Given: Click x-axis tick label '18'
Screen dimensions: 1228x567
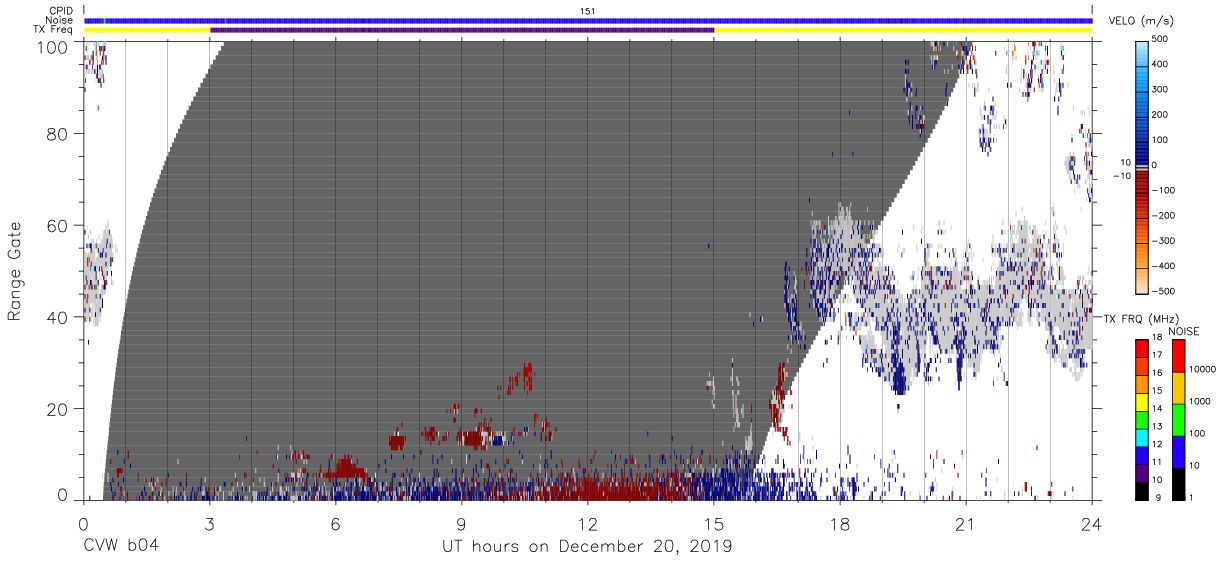Looking at the screenshot, I should click(839, 522).
